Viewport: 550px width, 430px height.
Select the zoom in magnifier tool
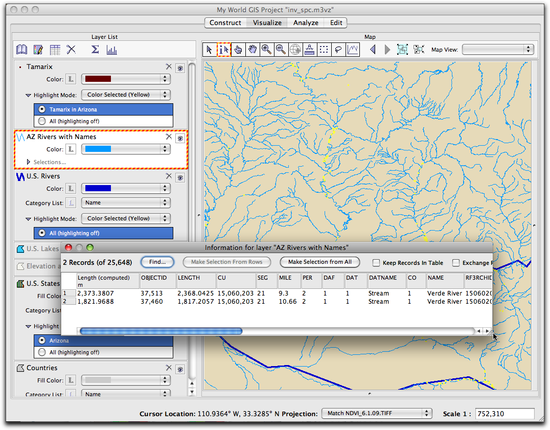click(x=267, y=49)
